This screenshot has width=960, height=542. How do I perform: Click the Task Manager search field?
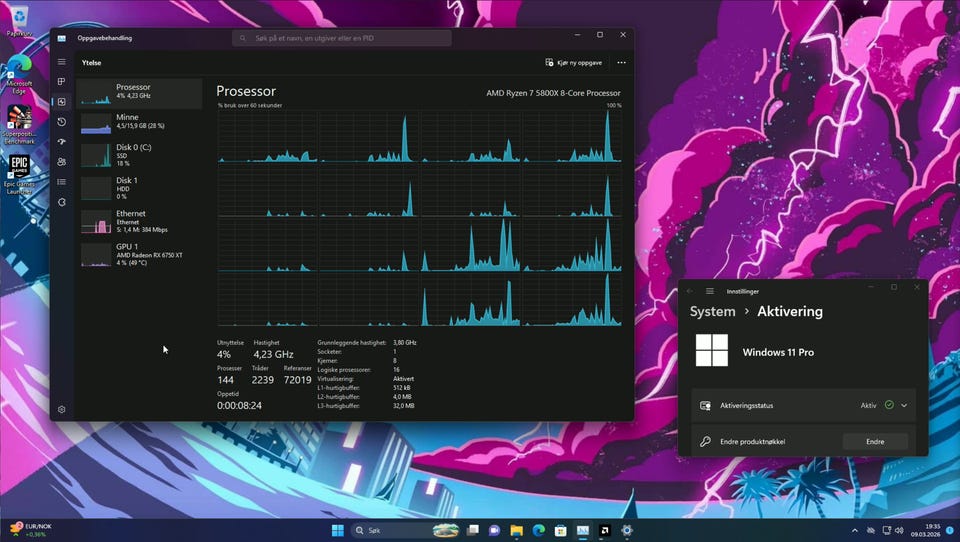[x=342, y=38]
